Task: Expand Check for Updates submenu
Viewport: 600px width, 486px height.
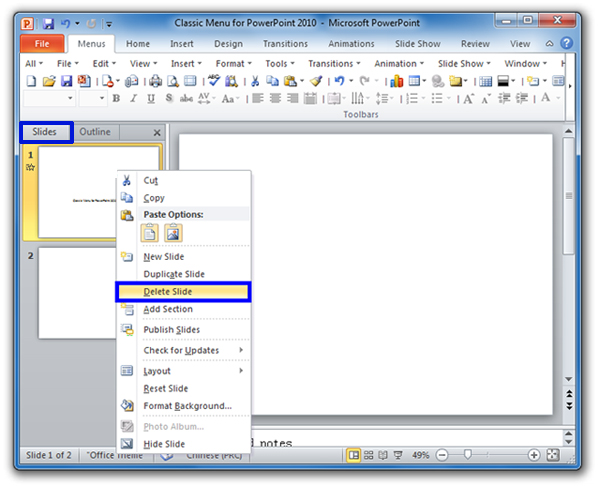Action: pyautogui.click(x=193, y=350)
